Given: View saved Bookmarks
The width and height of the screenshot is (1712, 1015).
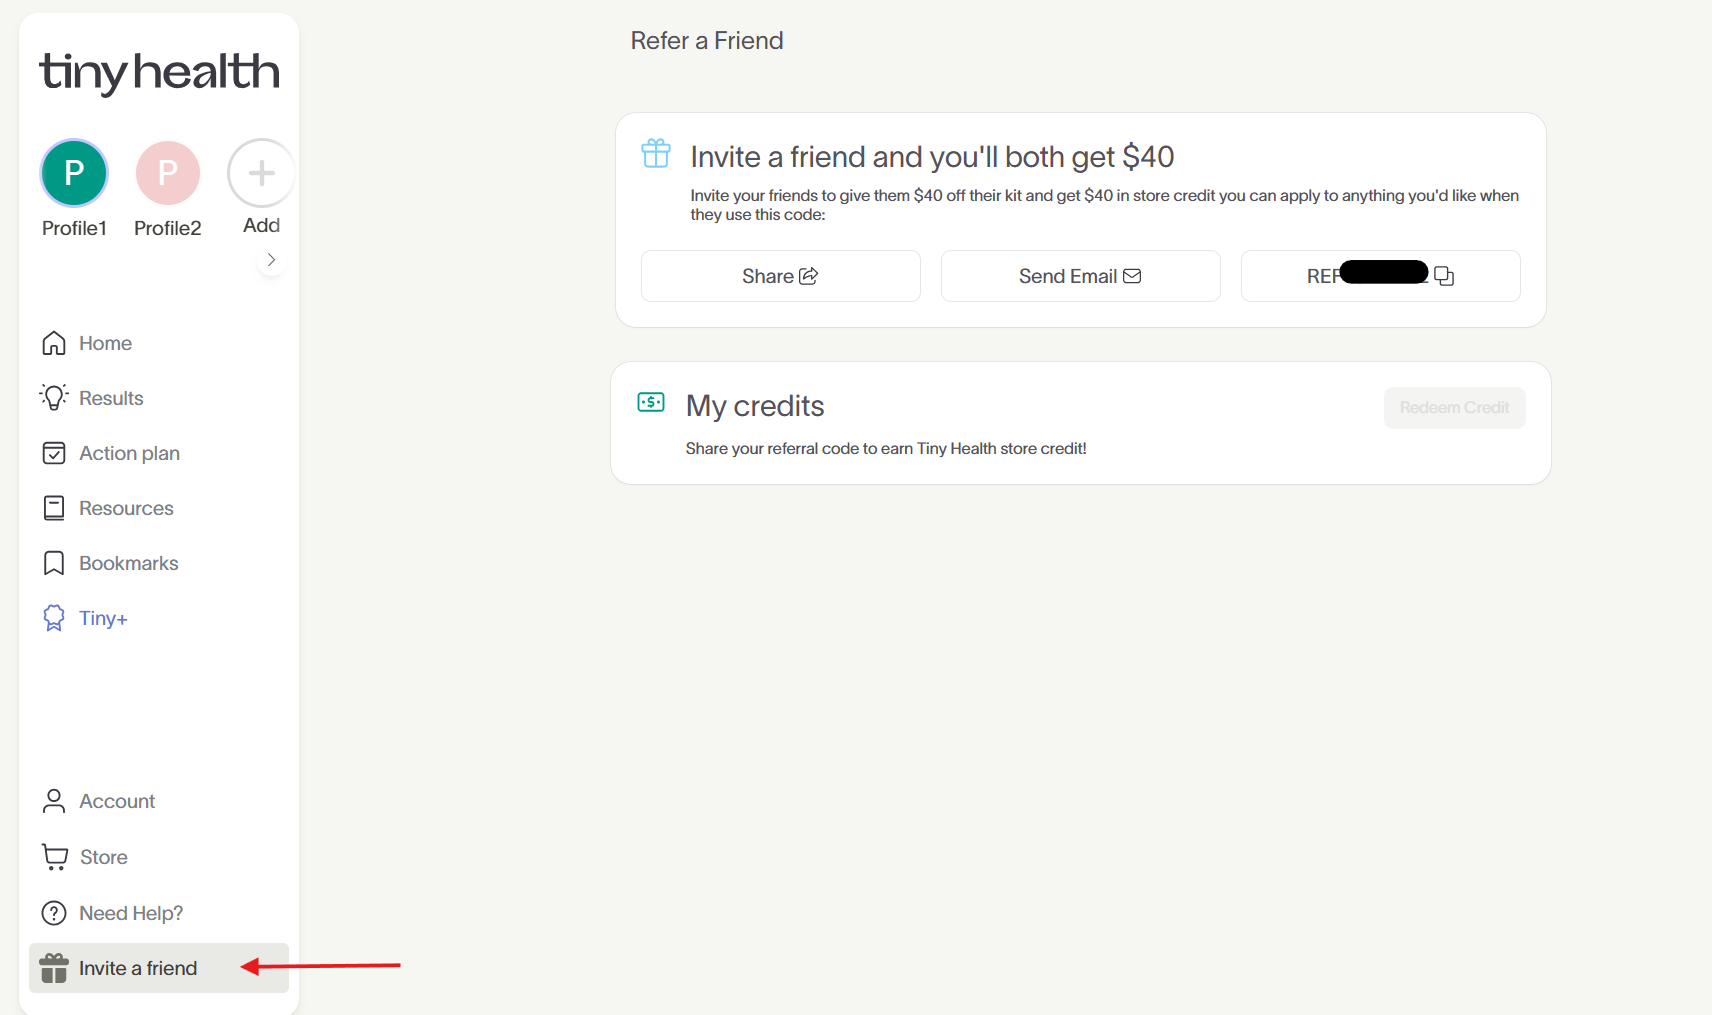Looking at the screenshot, I should (129, 563).
